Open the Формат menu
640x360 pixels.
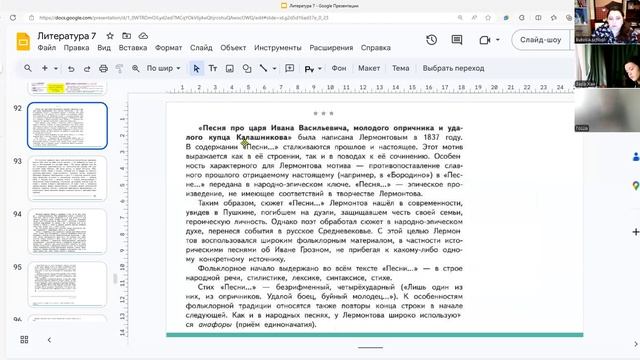[x=169, y=48]
